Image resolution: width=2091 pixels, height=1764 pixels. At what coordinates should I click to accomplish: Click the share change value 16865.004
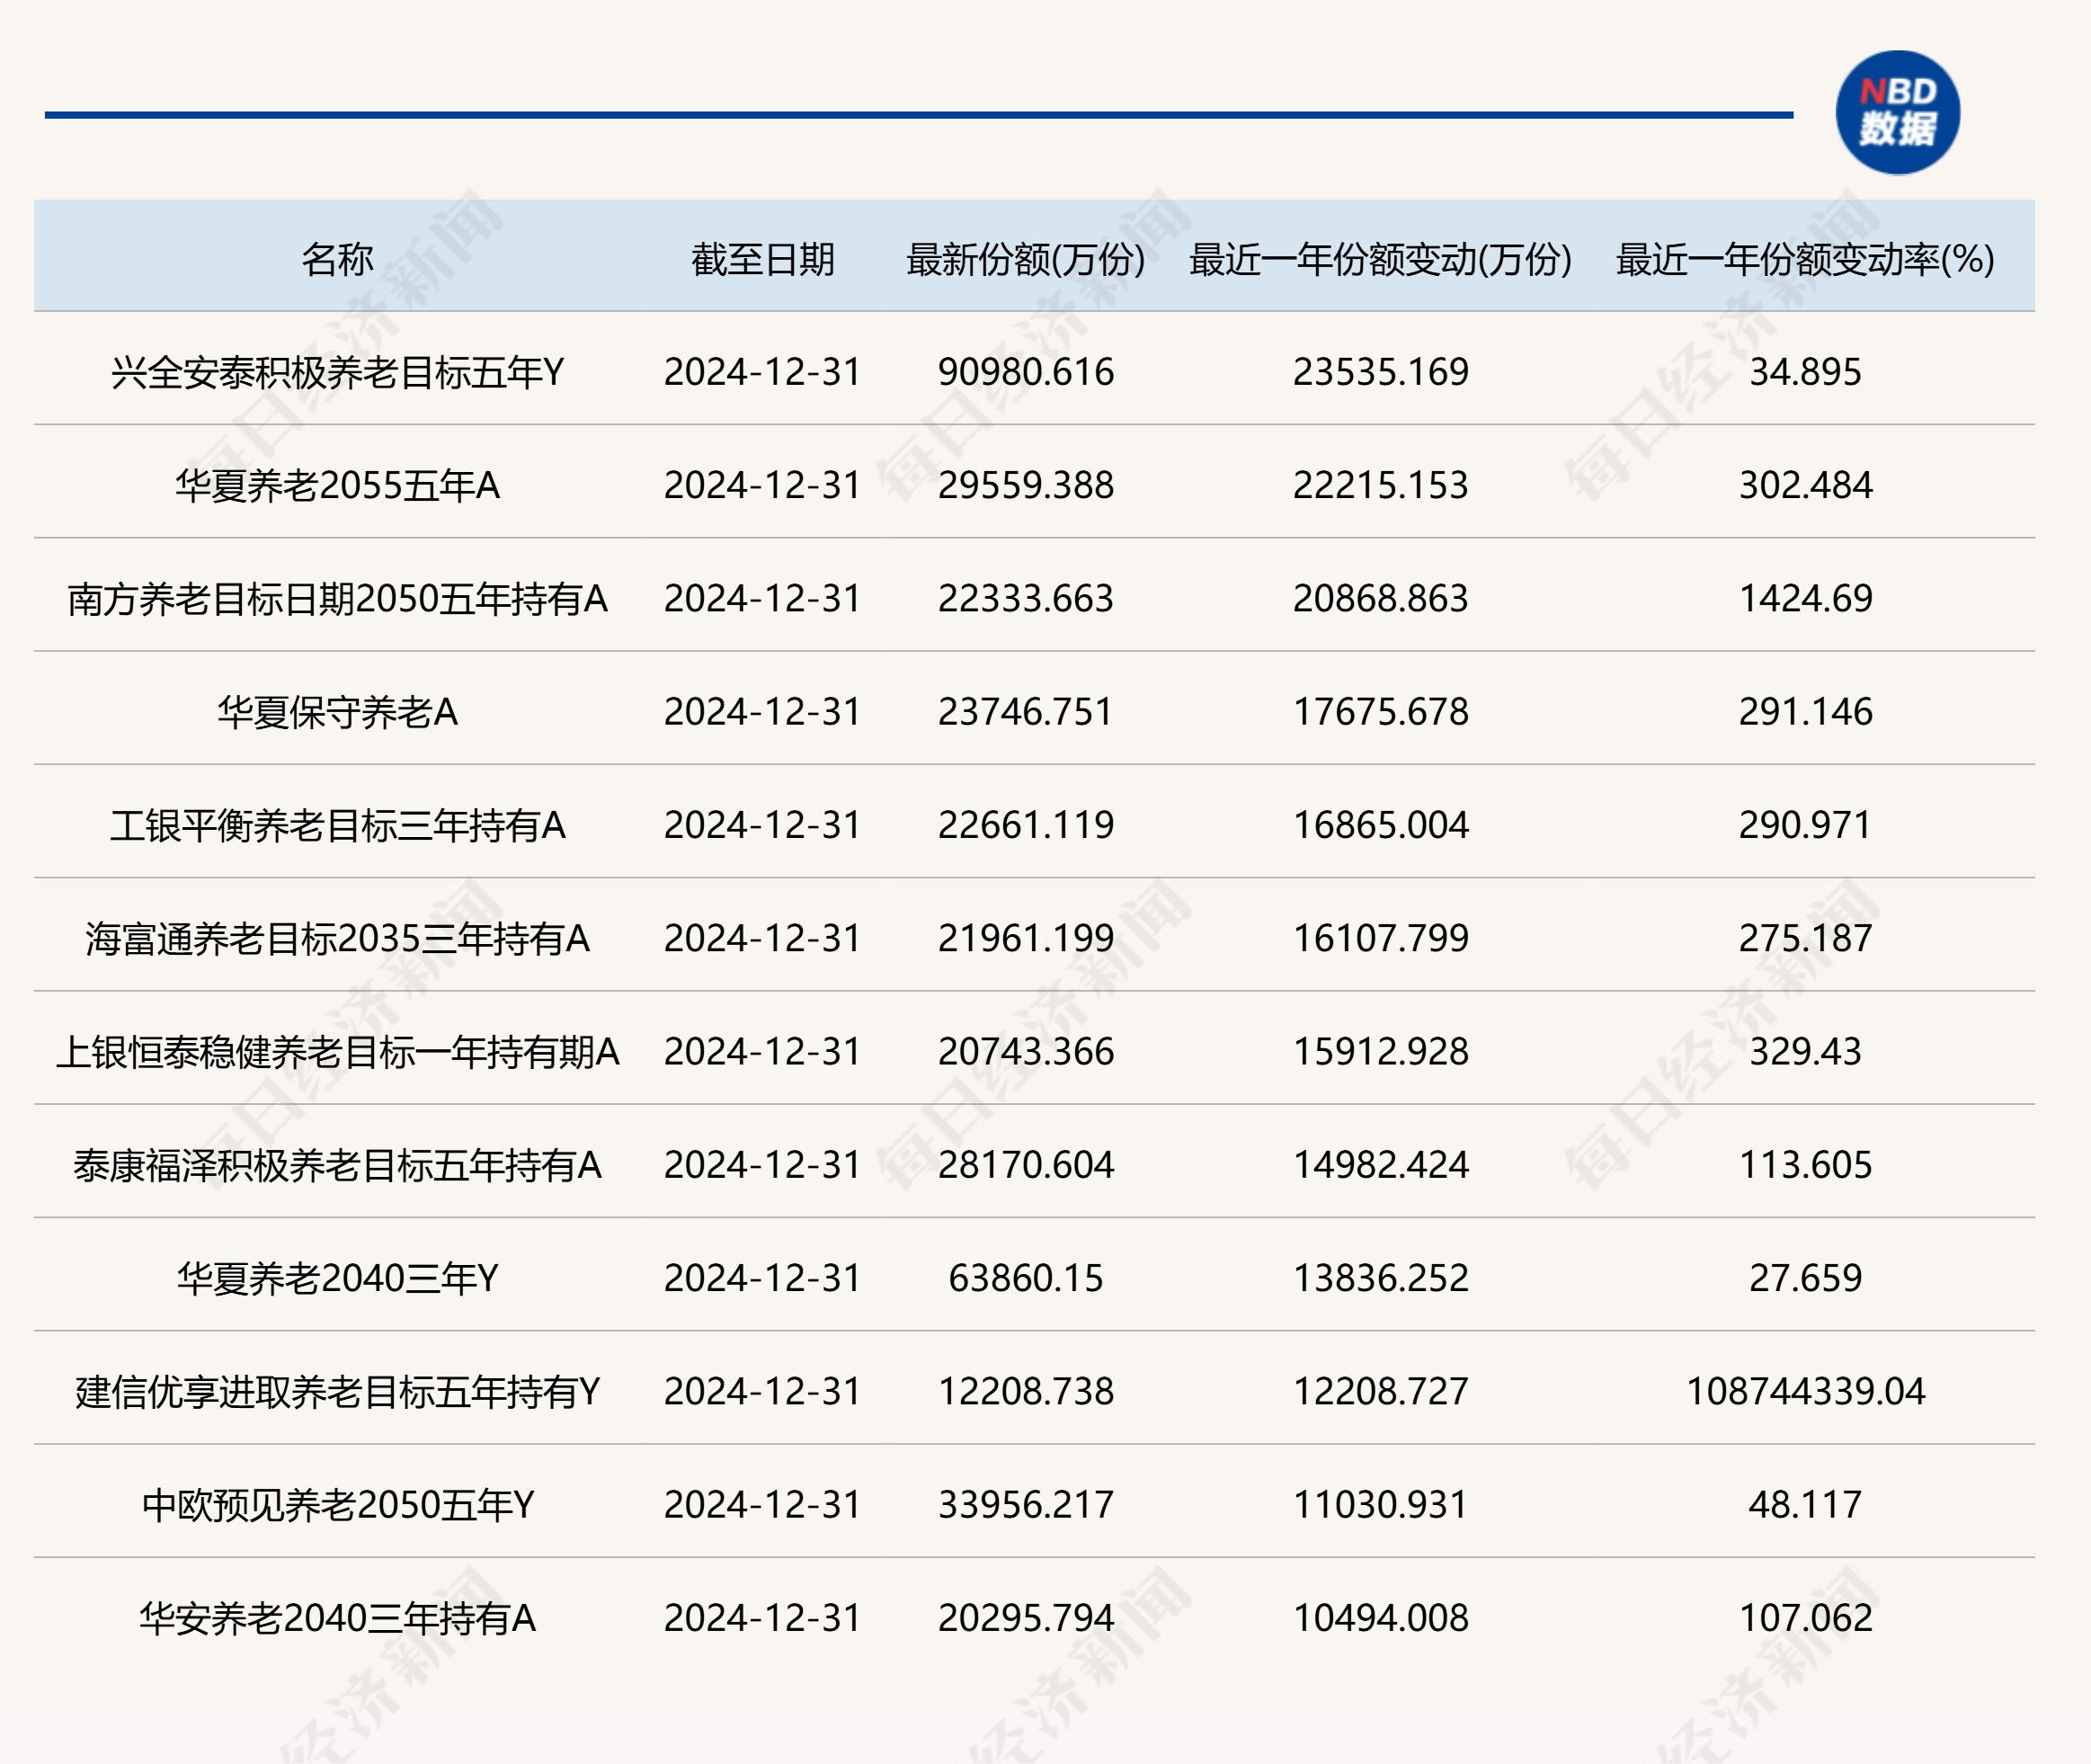point(1381,825)
